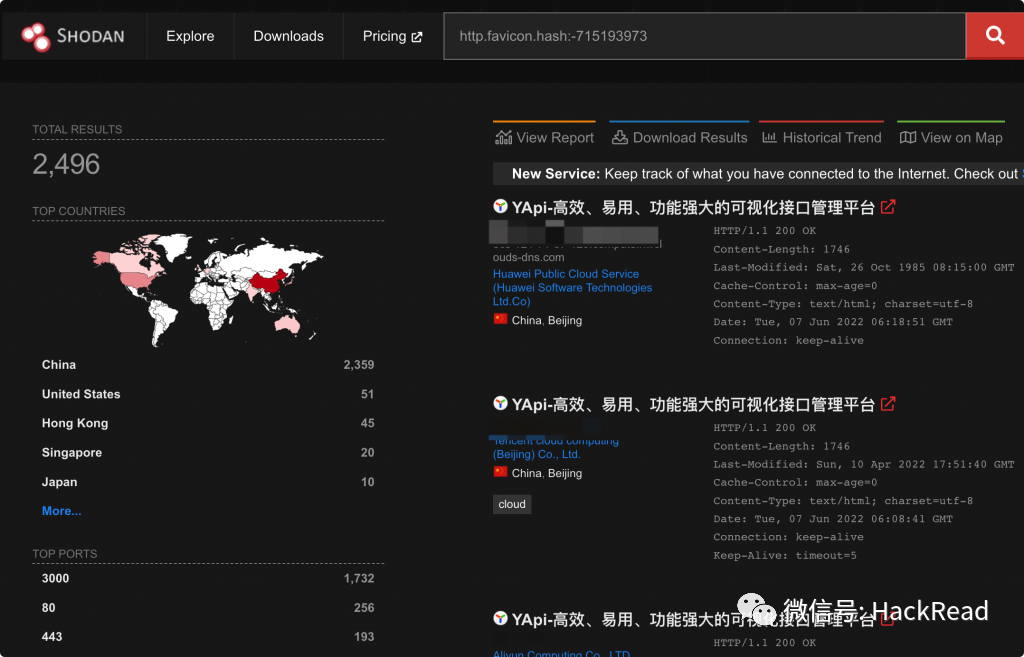The height and width of the screenshot is (657, 1024).
Task: Click the cloud tag
Action: pyautogui.click(x=512, y=504)
